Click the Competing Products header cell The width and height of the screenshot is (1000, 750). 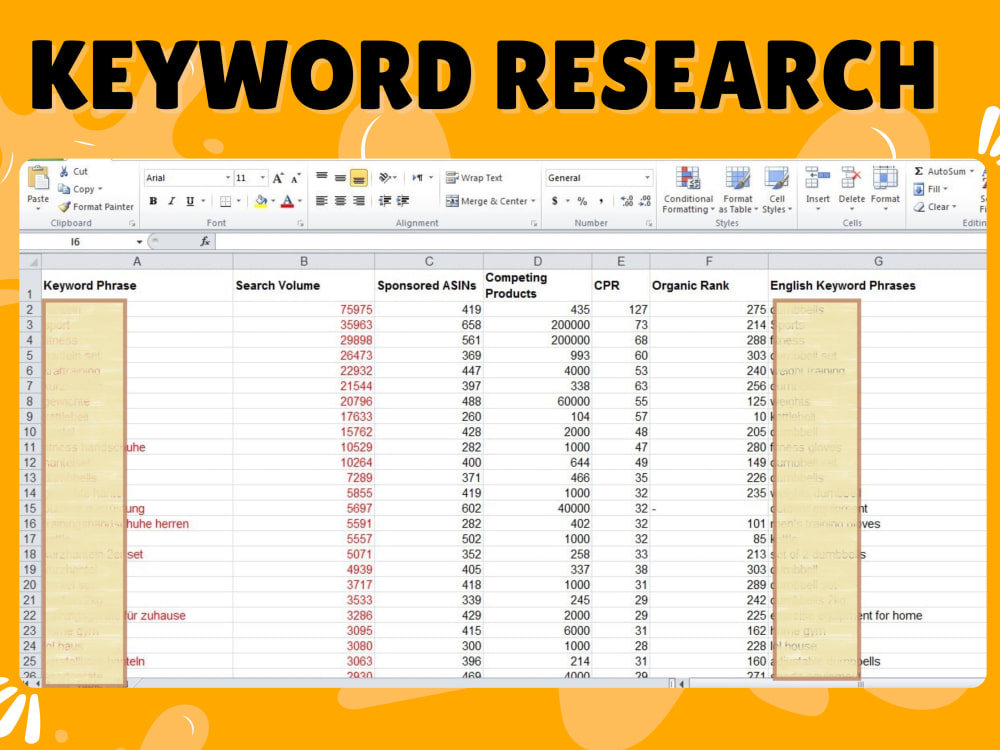[x=537, y=286]
